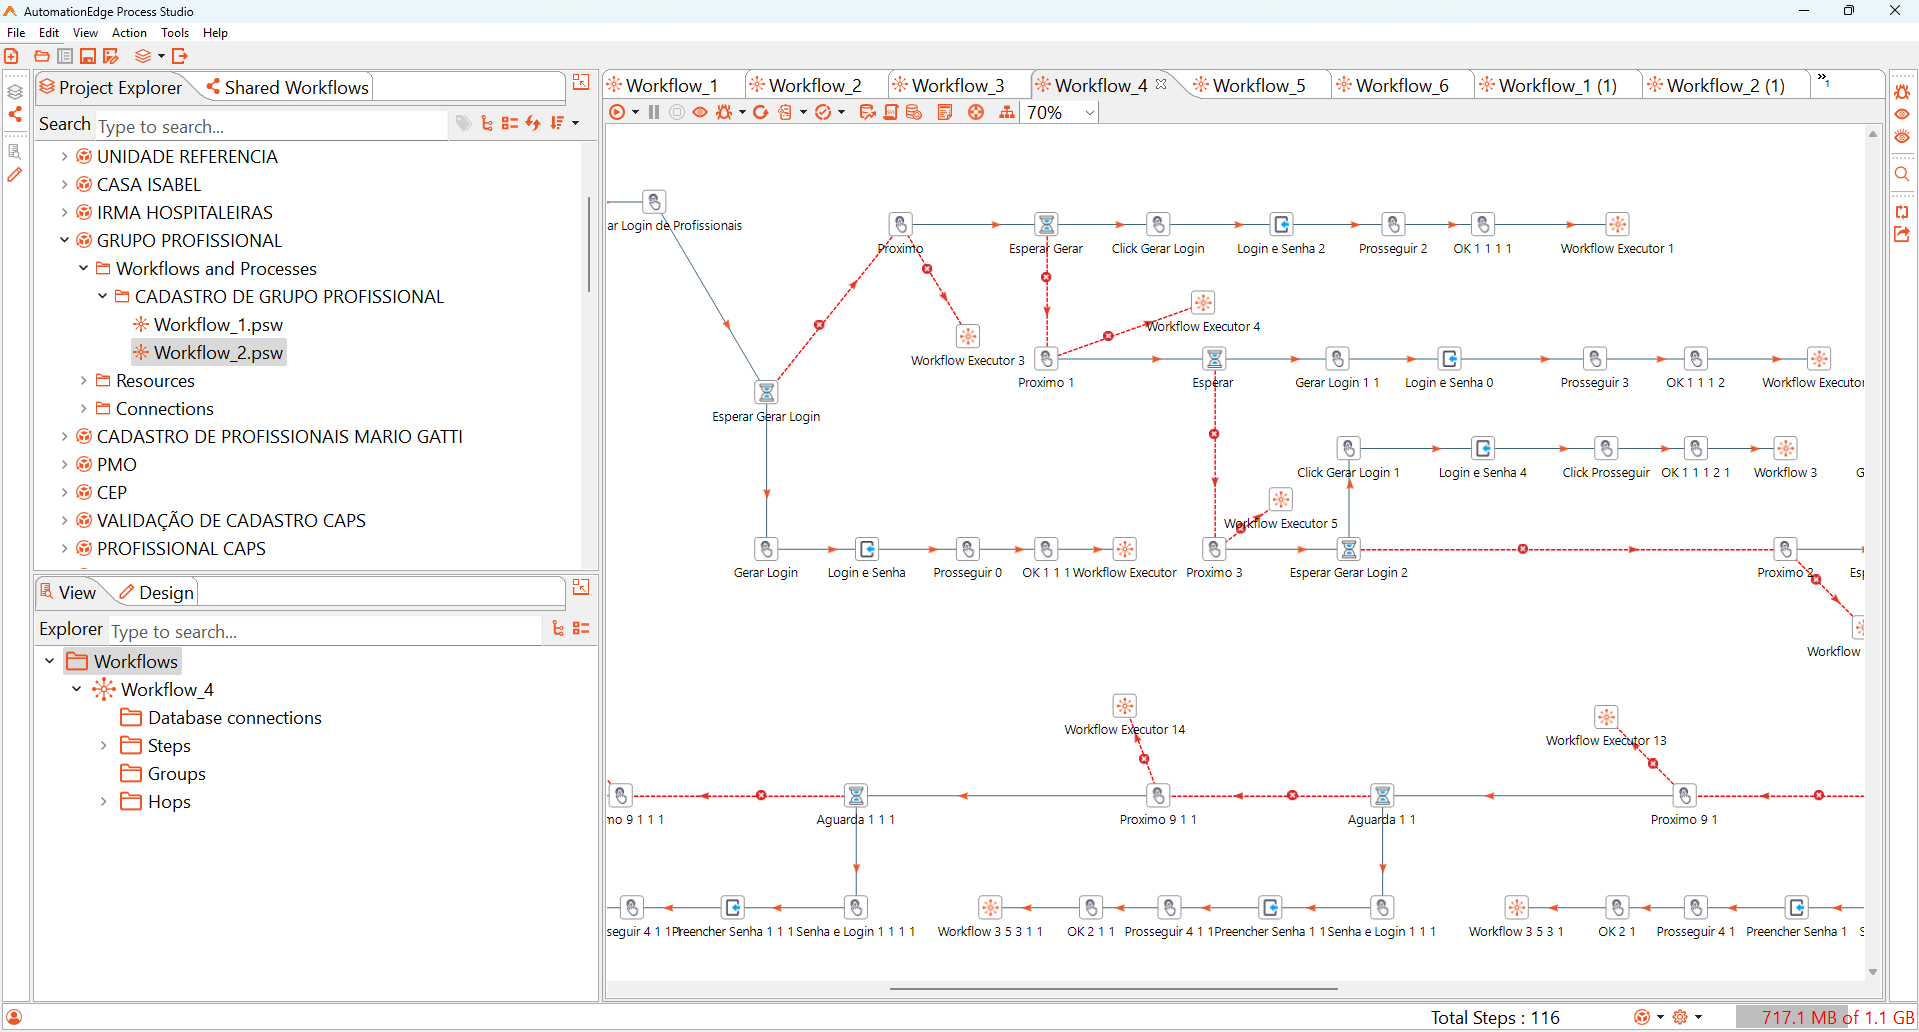The image size is (1919, 1032).
Task: Expand the Steps folder in Explorer
Action: point(103,745)
